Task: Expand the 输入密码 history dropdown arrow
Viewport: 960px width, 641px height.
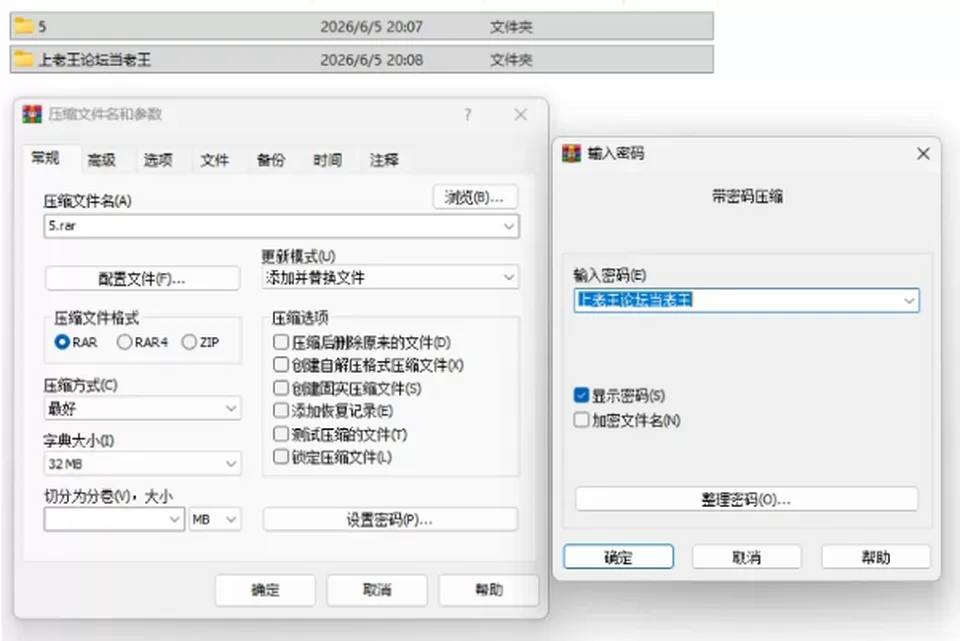Action: [909, 301]
